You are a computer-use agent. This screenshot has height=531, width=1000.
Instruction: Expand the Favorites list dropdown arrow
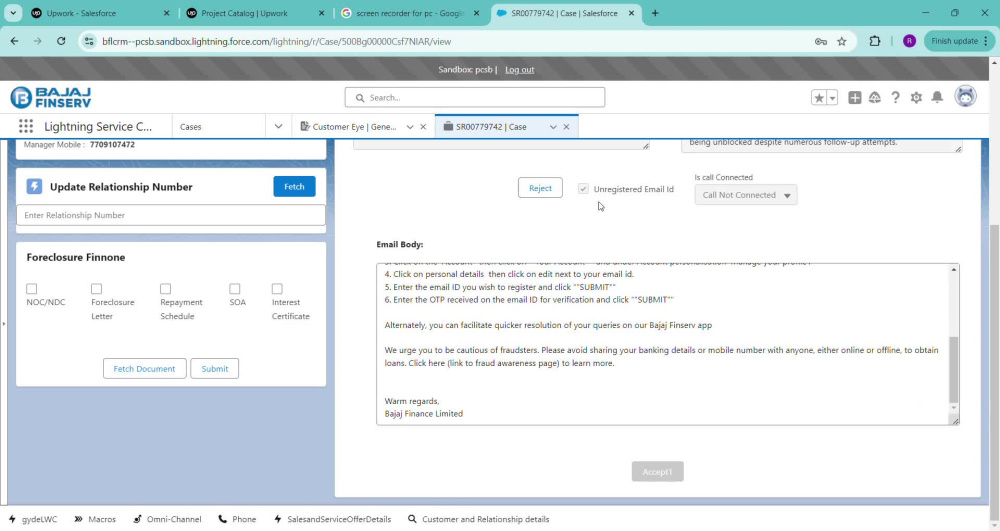click(832, 98)
